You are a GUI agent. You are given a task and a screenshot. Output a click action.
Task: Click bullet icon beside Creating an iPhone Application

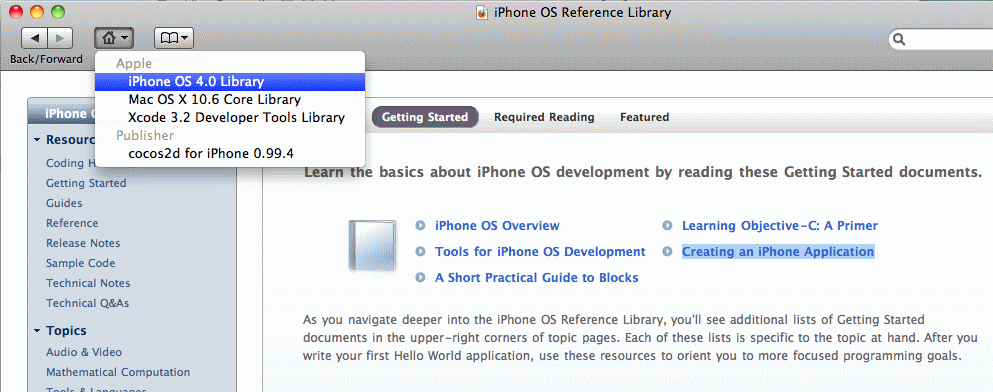tap(667, 251)
